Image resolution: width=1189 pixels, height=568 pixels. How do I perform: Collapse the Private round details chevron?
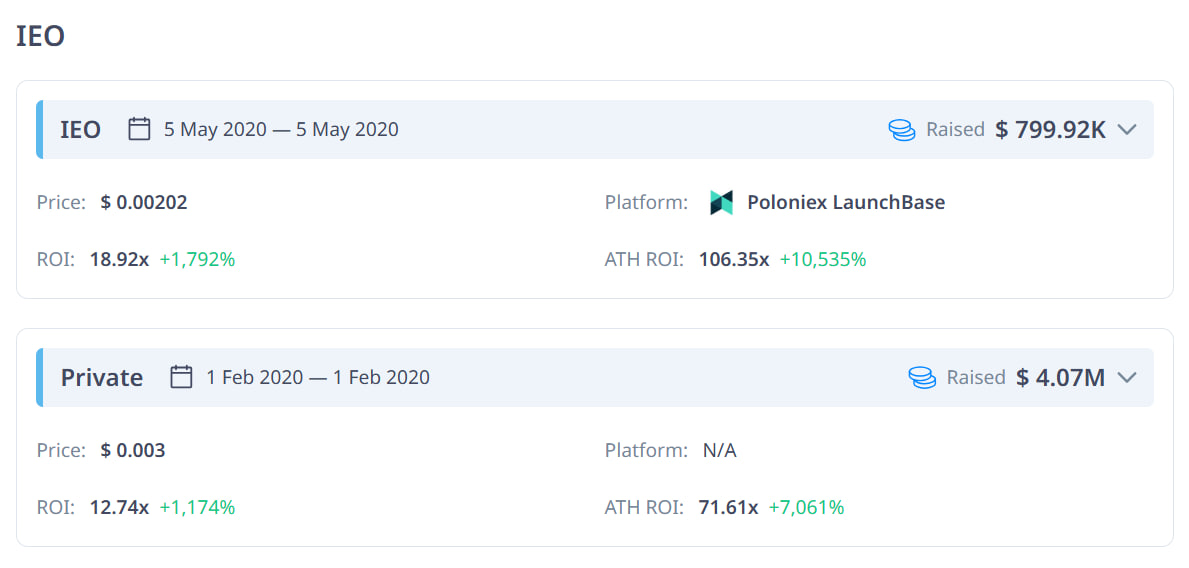tap(1127, 377)
